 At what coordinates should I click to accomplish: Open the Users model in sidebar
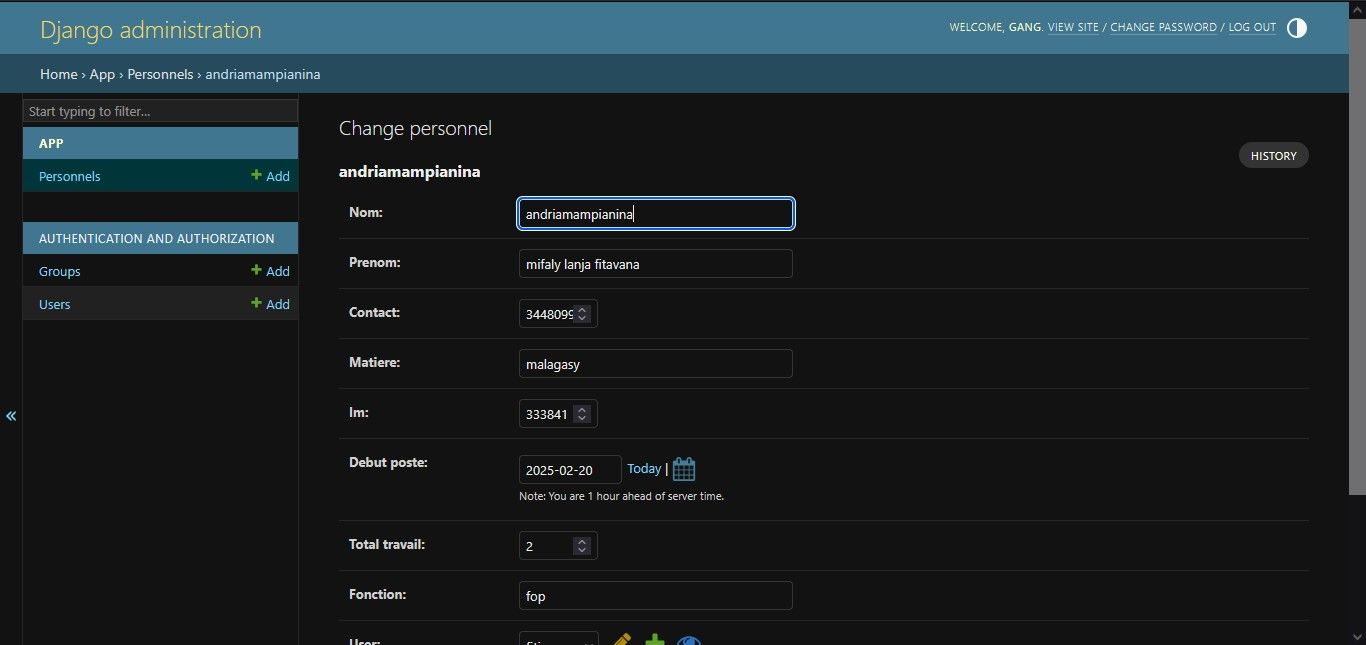pos(55,304)
